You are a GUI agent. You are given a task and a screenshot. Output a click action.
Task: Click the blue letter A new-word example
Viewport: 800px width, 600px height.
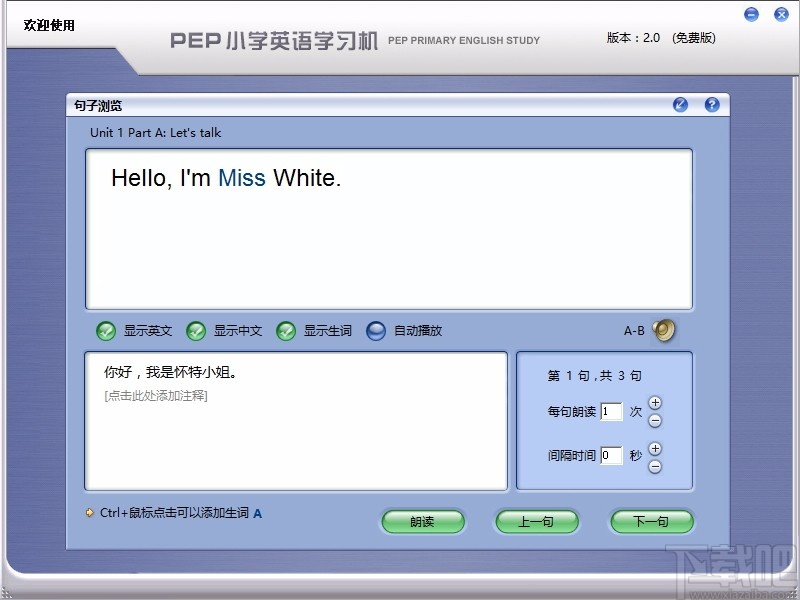pyautogui.click(x=257, y=513)
